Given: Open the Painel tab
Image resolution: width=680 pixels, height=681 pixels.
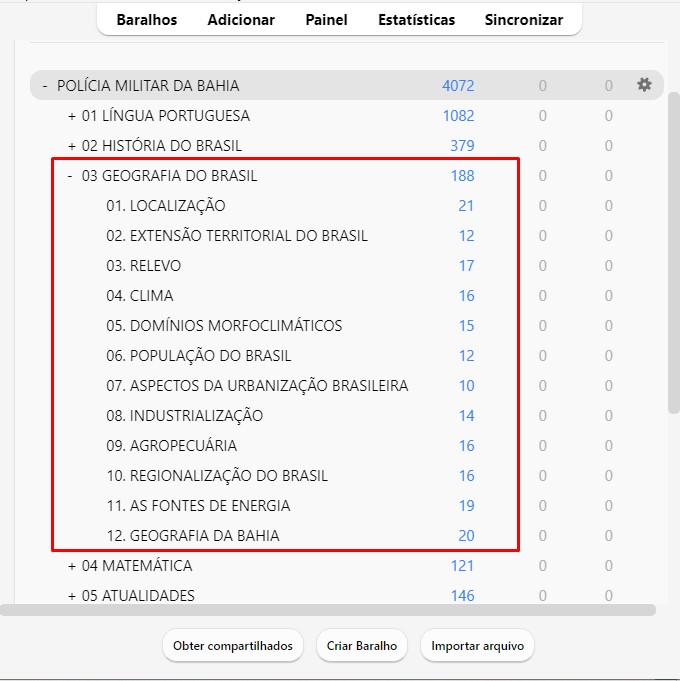Looking at the screenshot, I should [x=327, y=20].
